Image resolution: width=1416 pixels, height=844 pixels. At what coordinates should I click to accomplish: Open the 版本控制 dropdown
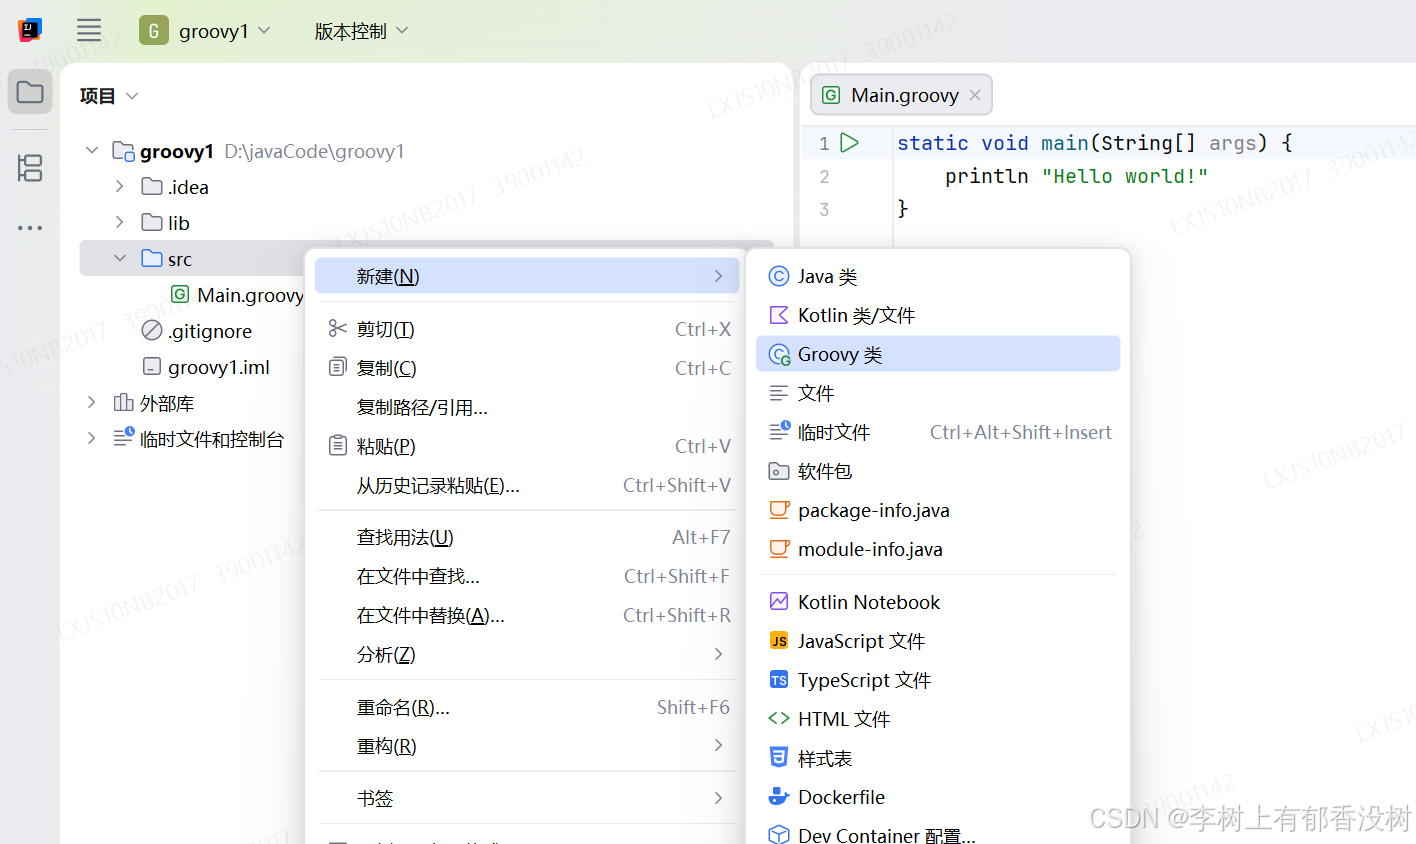(x=361, y=31)
